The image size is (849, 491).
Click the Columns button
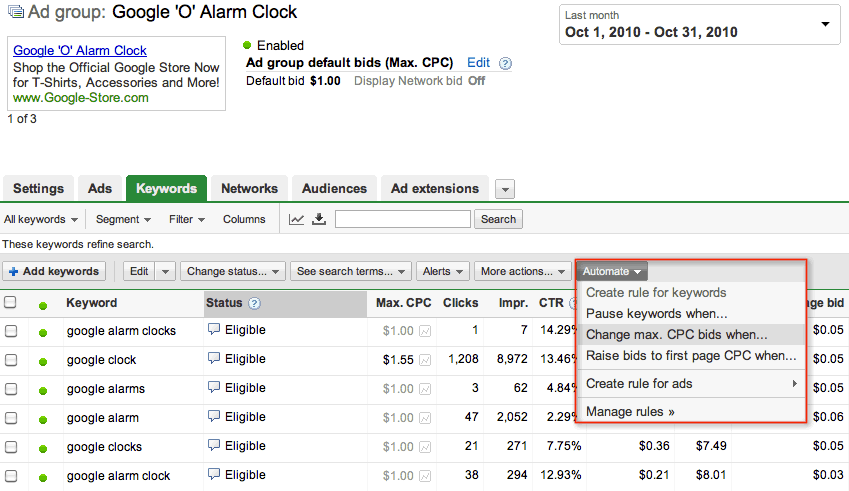tap(244, 219)
